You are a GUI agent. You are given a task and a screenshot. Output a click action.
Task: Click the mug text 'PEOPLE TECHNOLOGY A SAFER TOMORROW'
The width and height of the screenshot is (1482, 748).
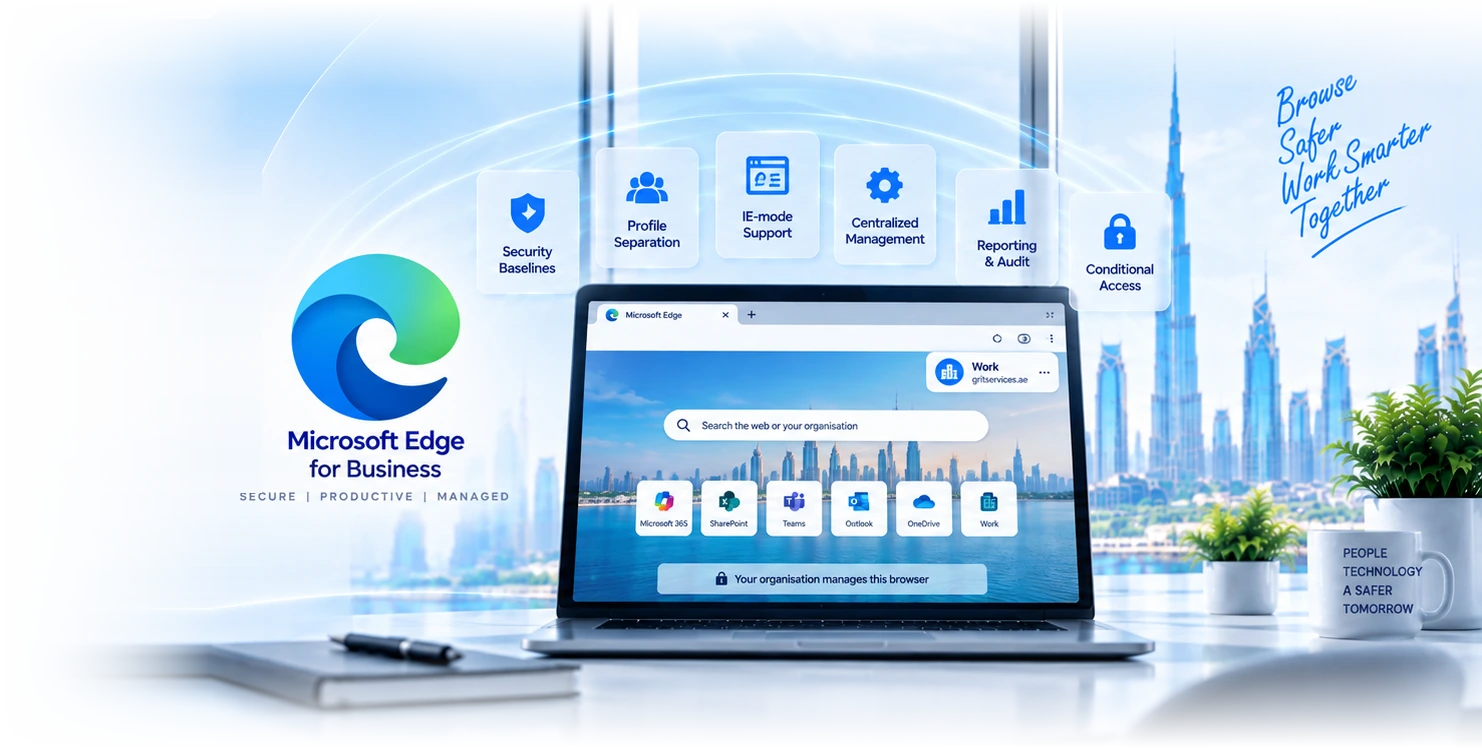click(x=1382, y=581)
